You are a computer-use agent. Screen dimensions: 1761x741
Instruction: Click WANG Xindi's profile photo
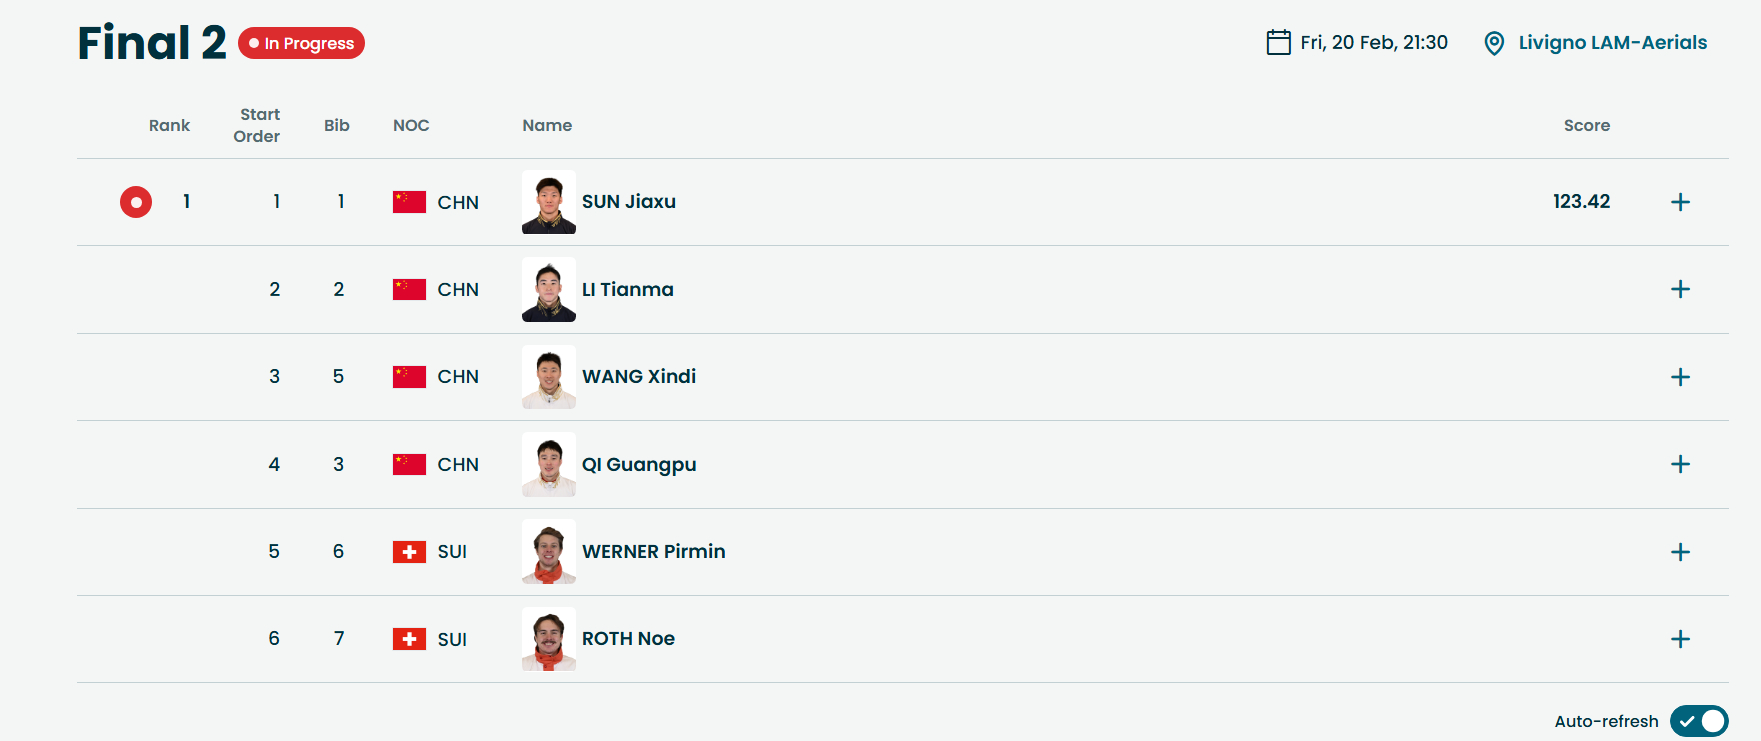pos(549,377)
